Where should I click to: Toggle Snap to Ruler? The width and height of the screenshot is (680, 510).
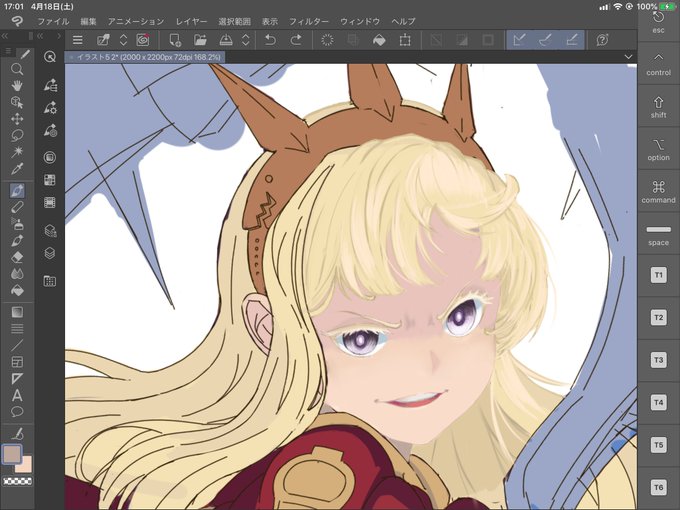pyautogui.click(x=519, y=40)
